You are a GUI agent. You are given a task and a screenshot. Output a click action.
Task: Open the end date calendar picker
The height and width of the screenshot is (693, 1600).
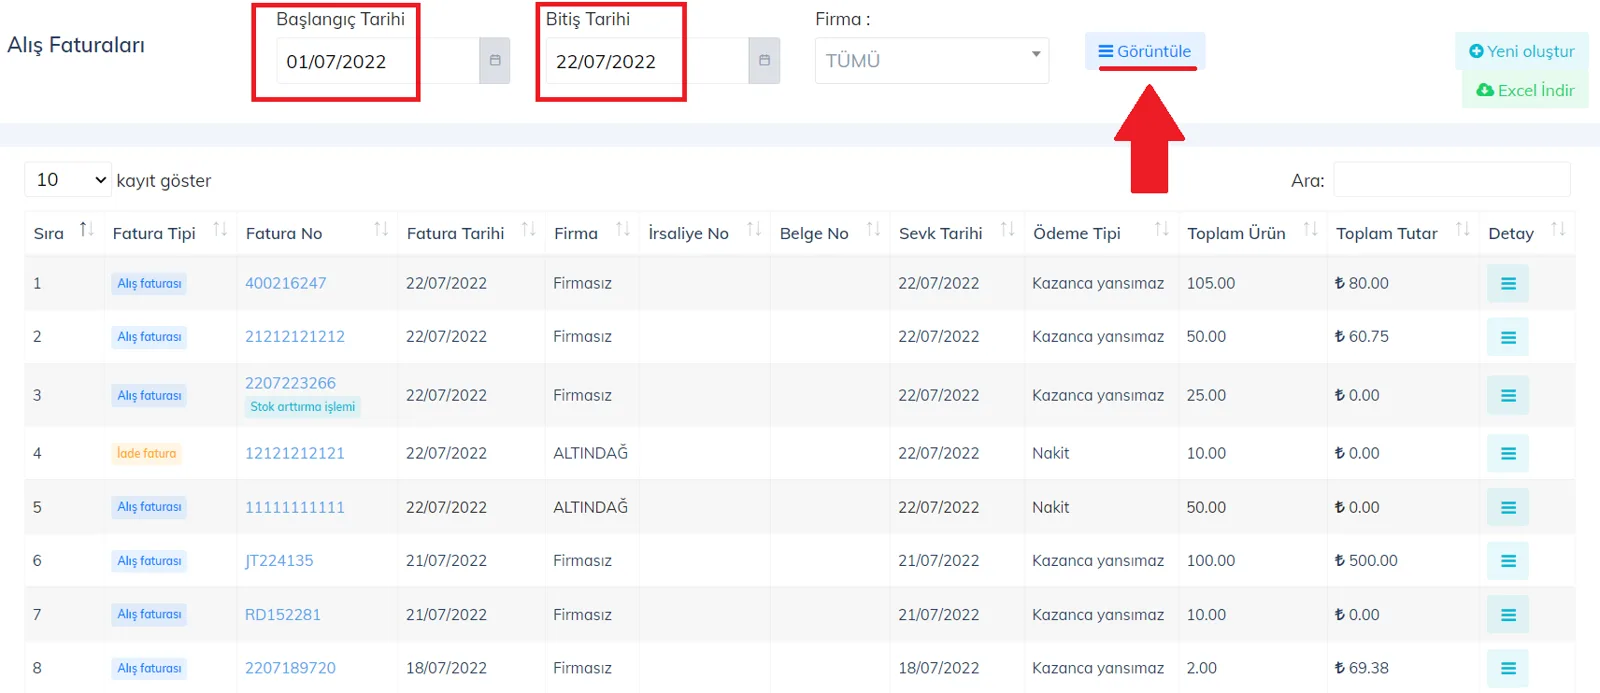point(764,61)
